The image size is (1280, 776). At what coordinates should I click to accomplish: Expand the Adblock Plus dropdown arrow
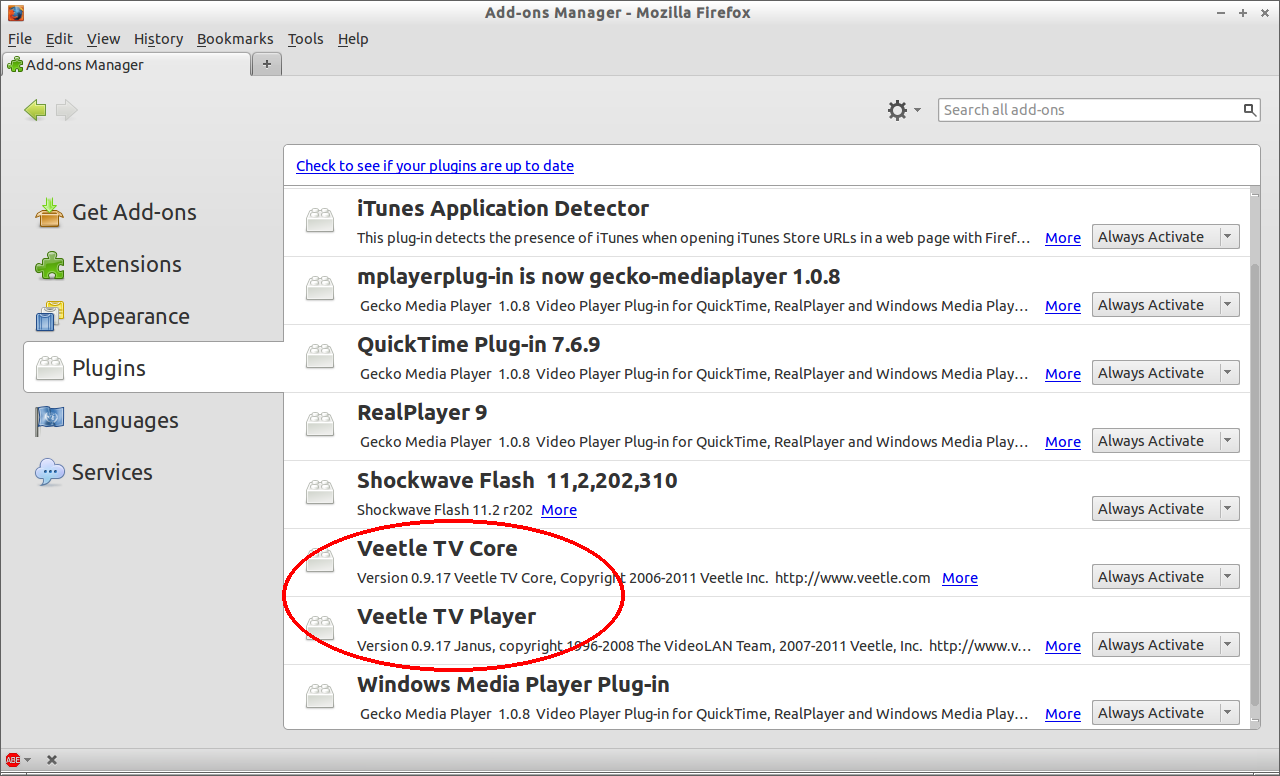pyautogui.click(x=28, y=761)
